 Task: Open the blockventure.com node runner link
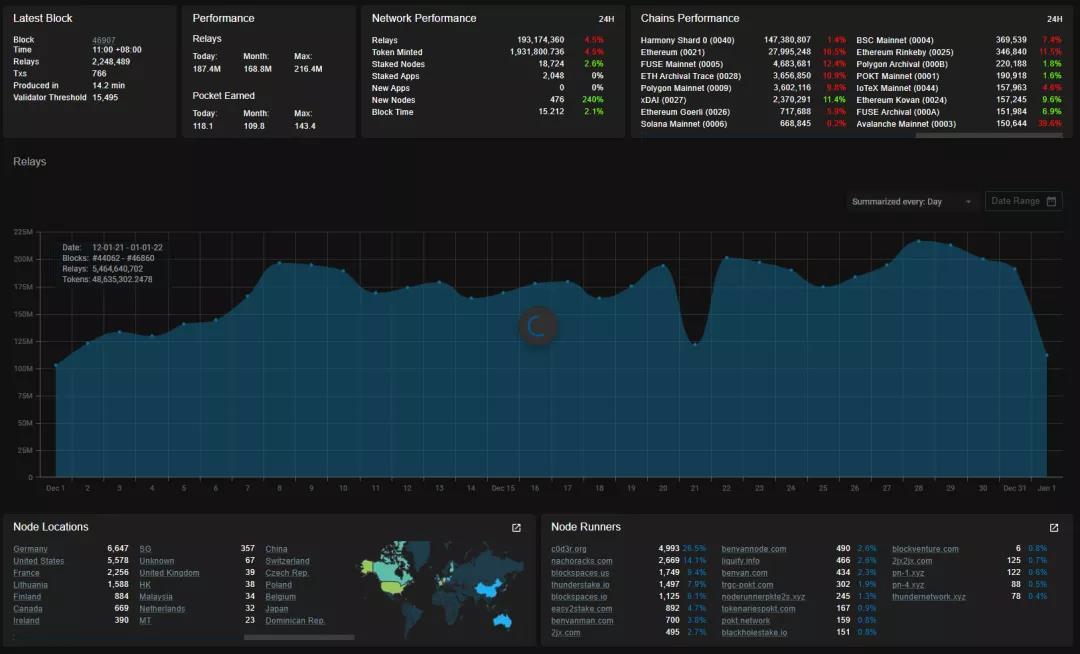point(925,549)
